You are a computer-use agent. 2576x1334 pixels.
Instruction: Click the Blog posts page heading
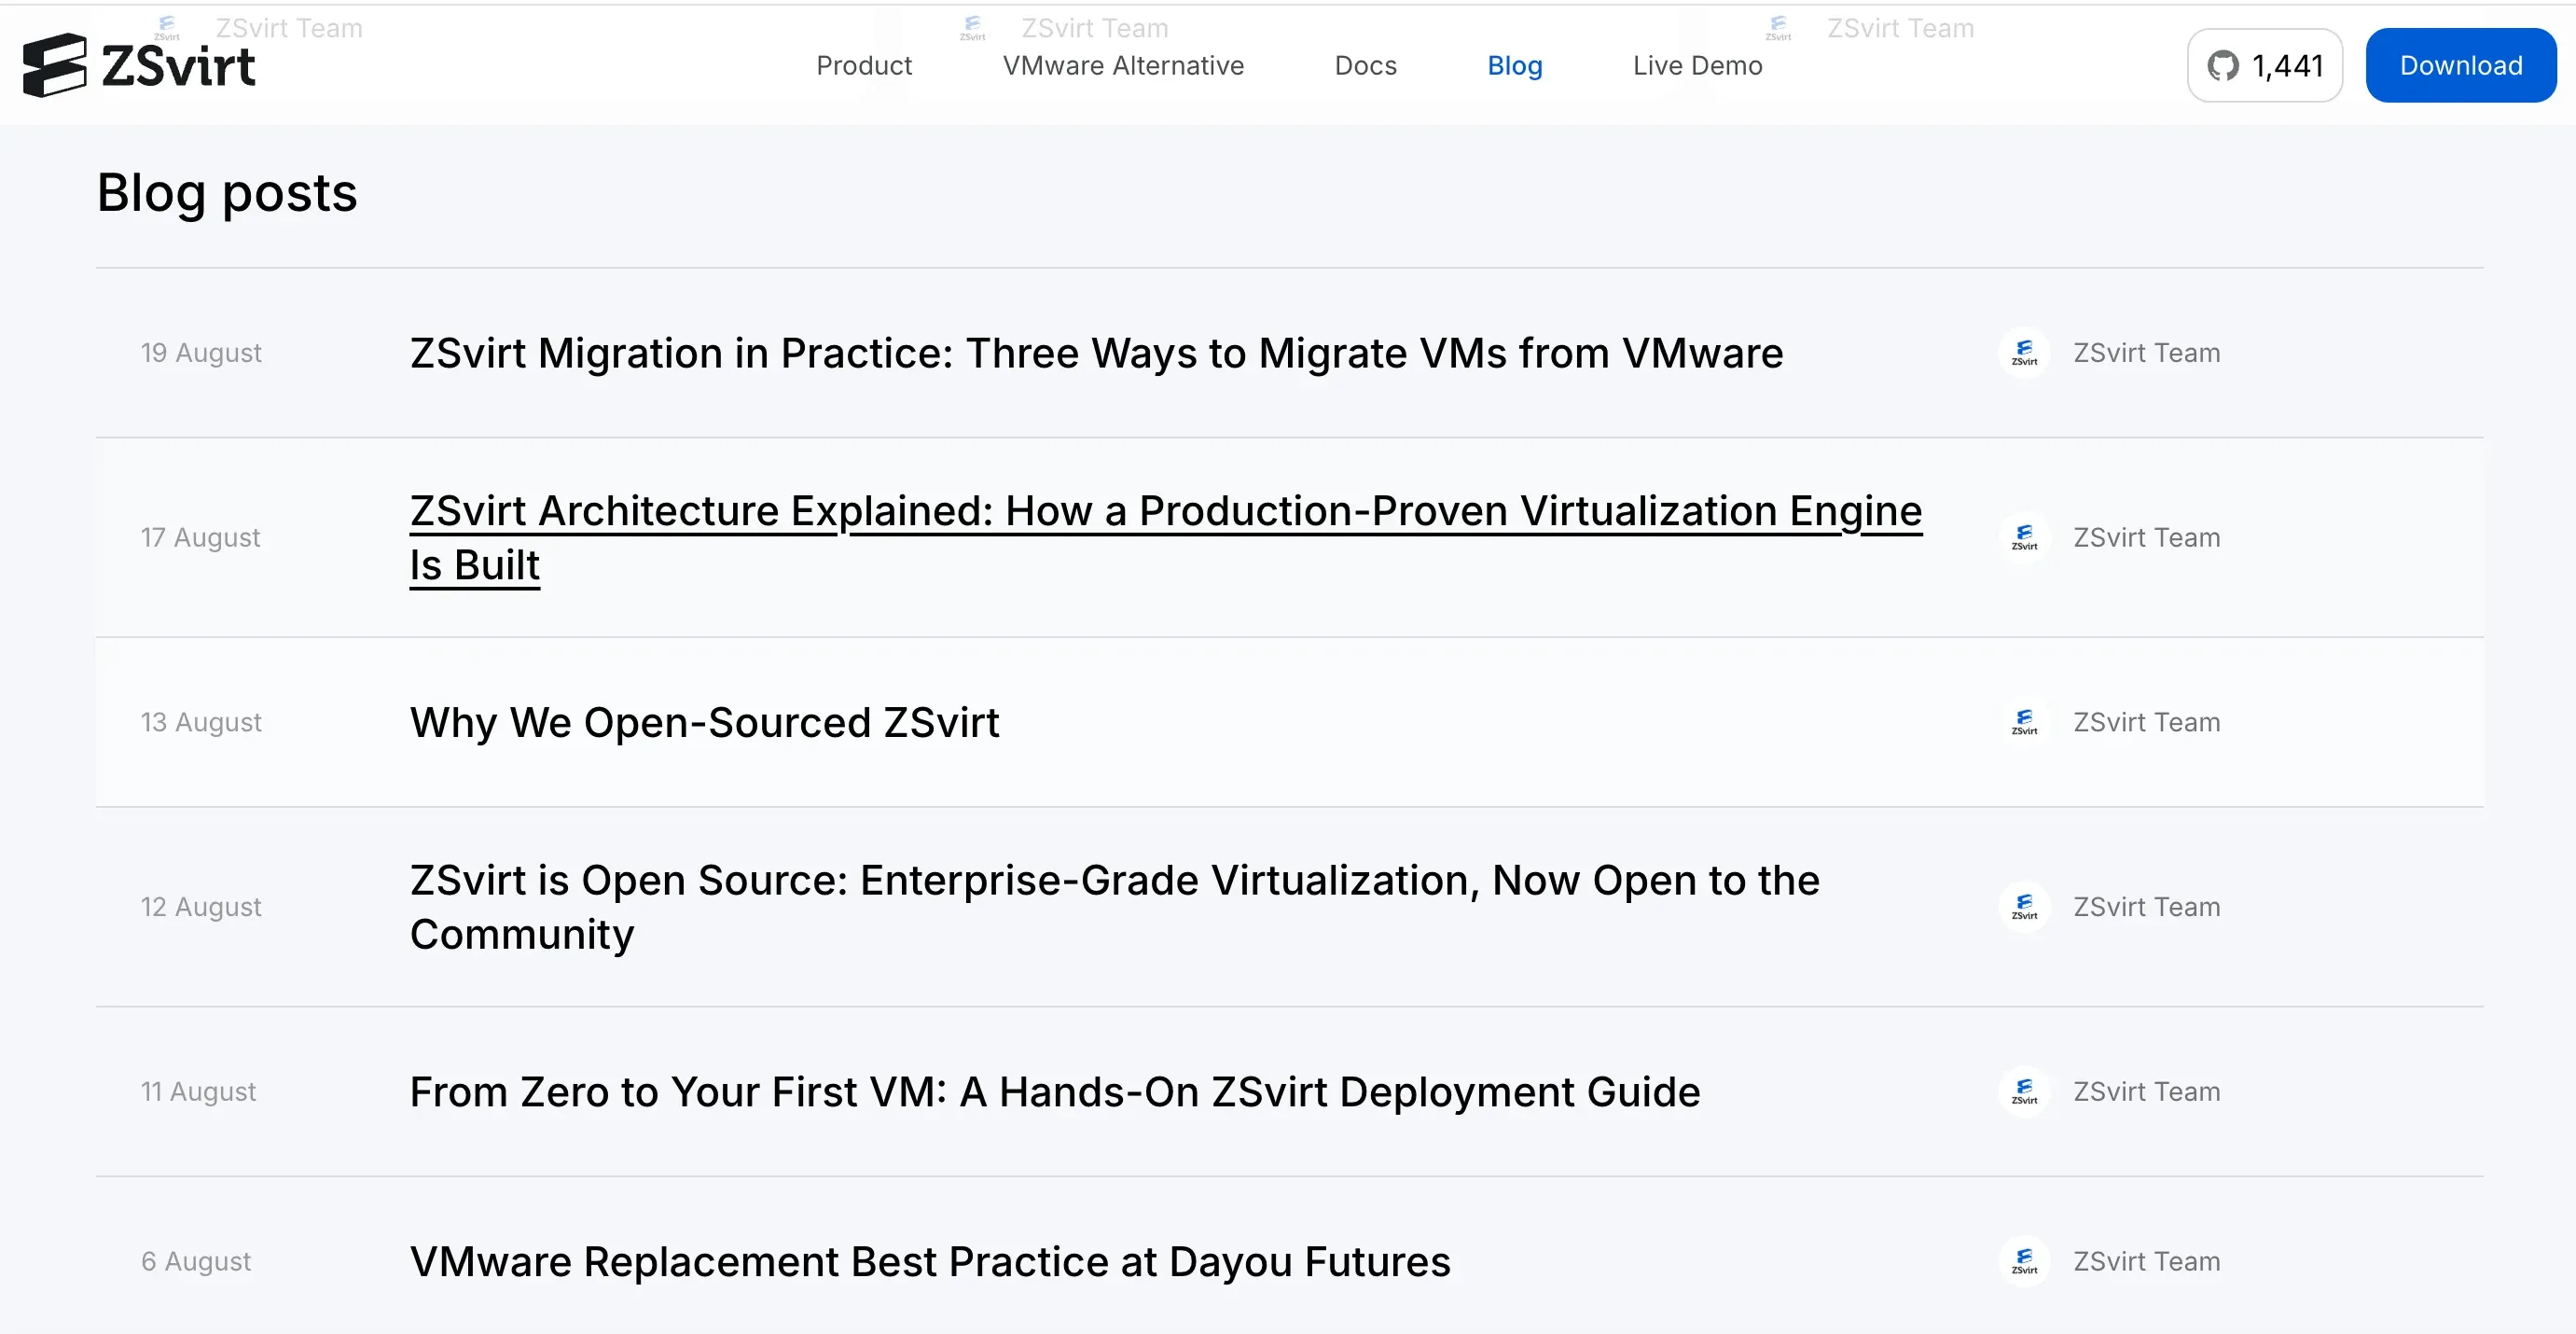pos(227,193)
